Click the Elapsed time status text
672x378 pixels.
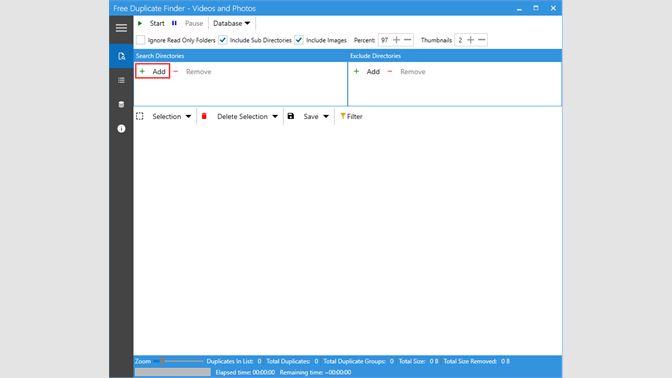click(245, 372)
